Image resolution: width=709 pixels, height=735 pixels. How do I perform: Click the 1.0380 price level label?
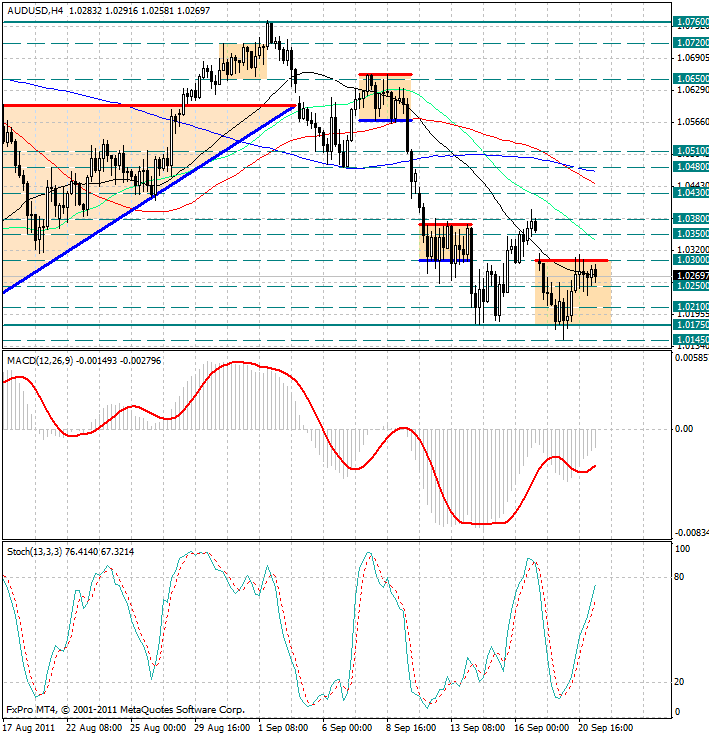pyautogui.click(x=691, y=218)
